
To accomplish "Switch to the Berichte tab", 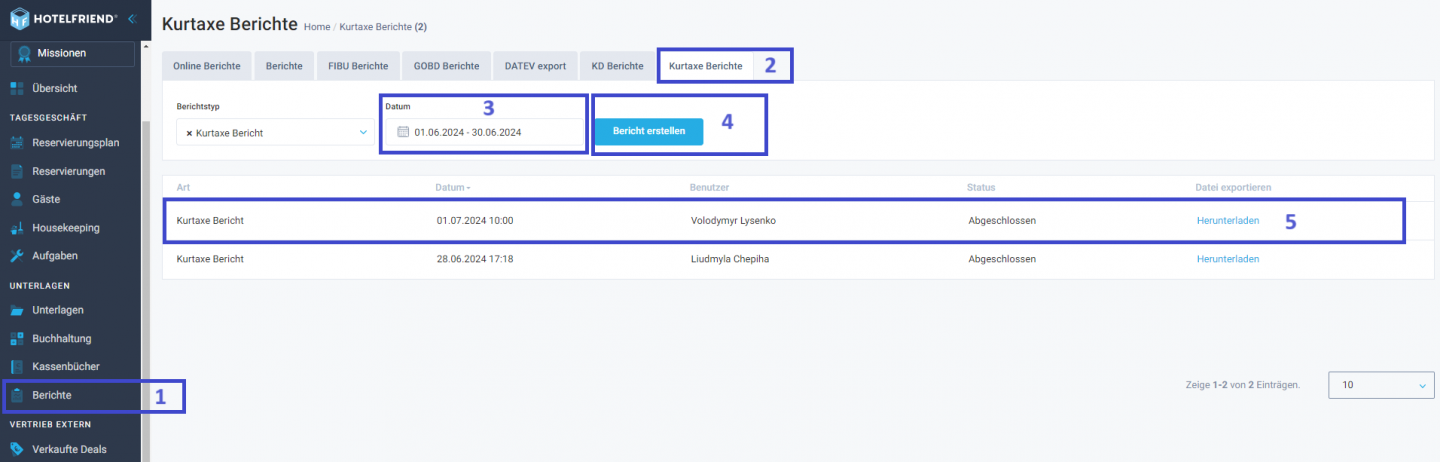I will point(284,66).
